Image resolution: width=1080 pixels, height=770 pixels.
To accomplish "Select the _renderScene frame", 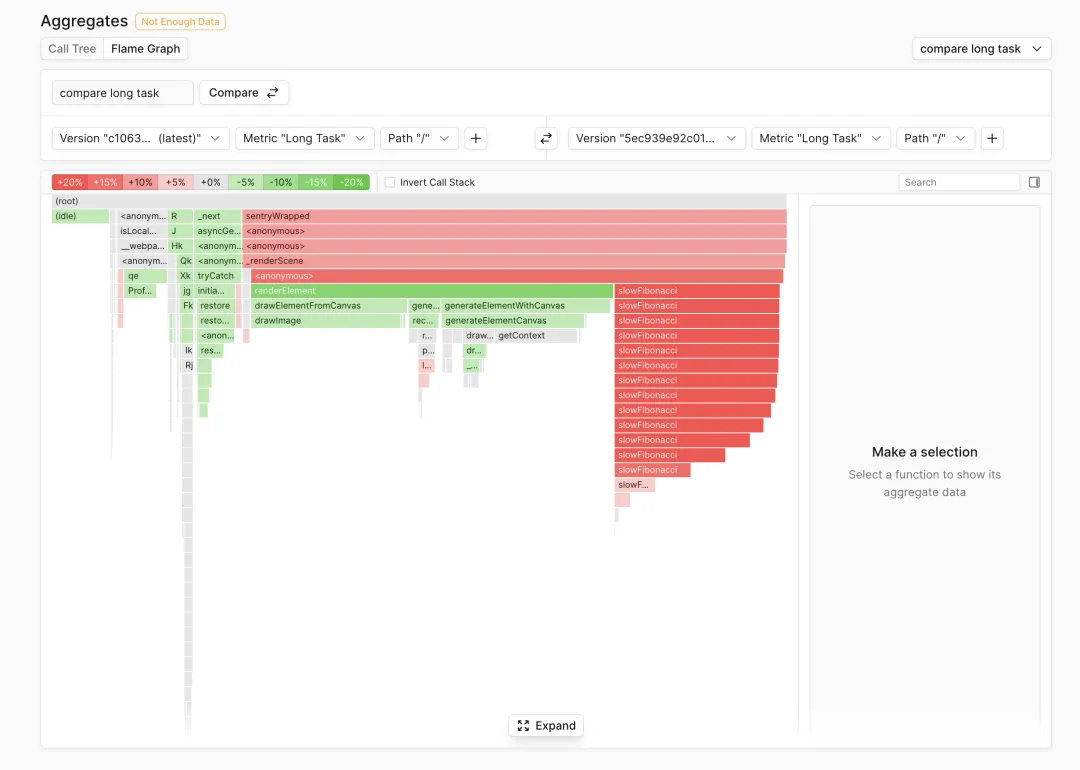I will click(515, 261).
